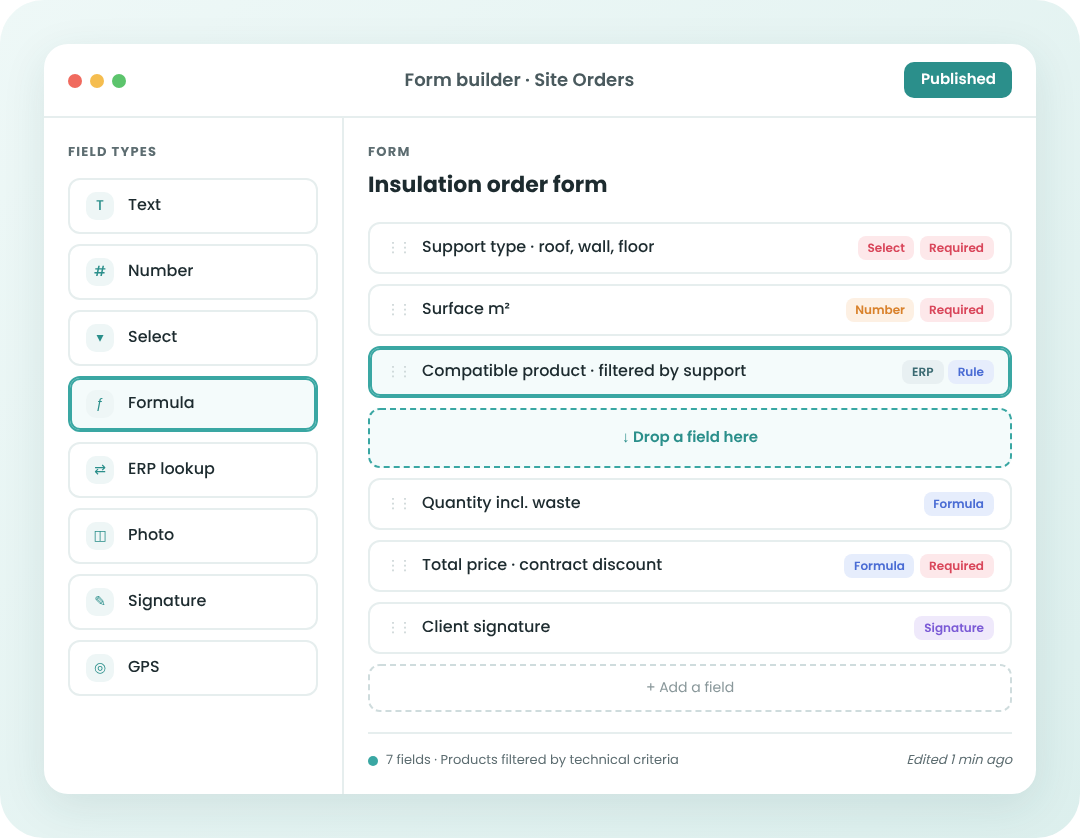Click ERP badge on Compatible product row
1080x838 pixels.
click(922, 372)
